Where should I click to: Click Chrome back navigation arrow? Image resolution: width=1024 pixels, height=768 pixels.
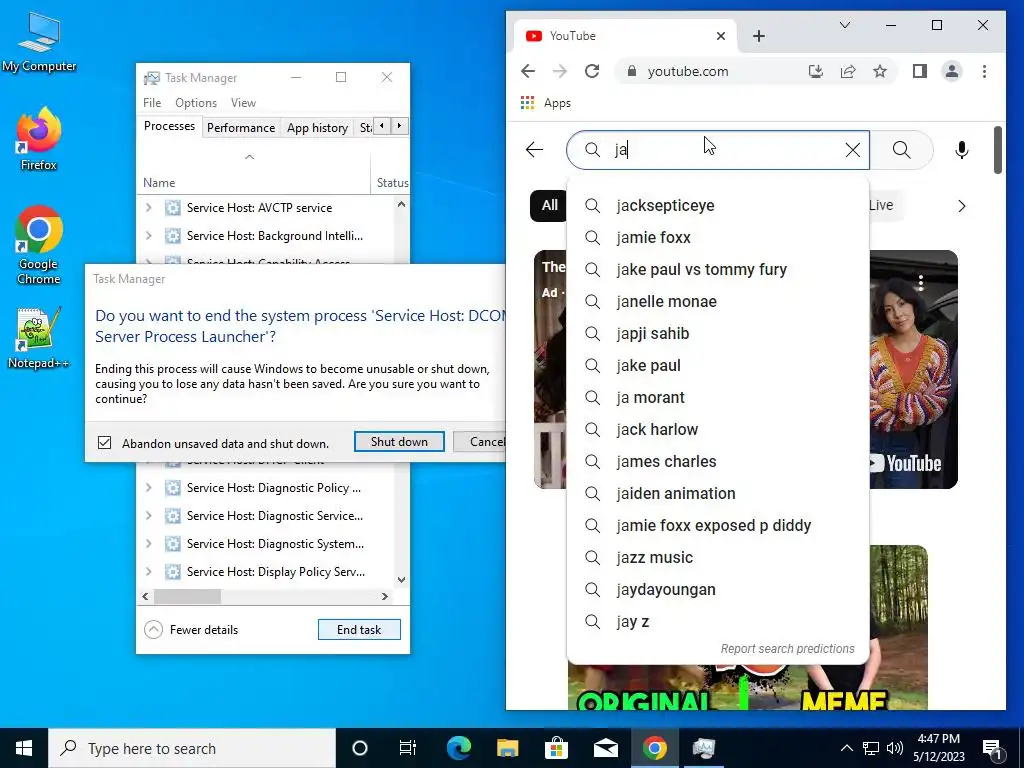point(528,71)
